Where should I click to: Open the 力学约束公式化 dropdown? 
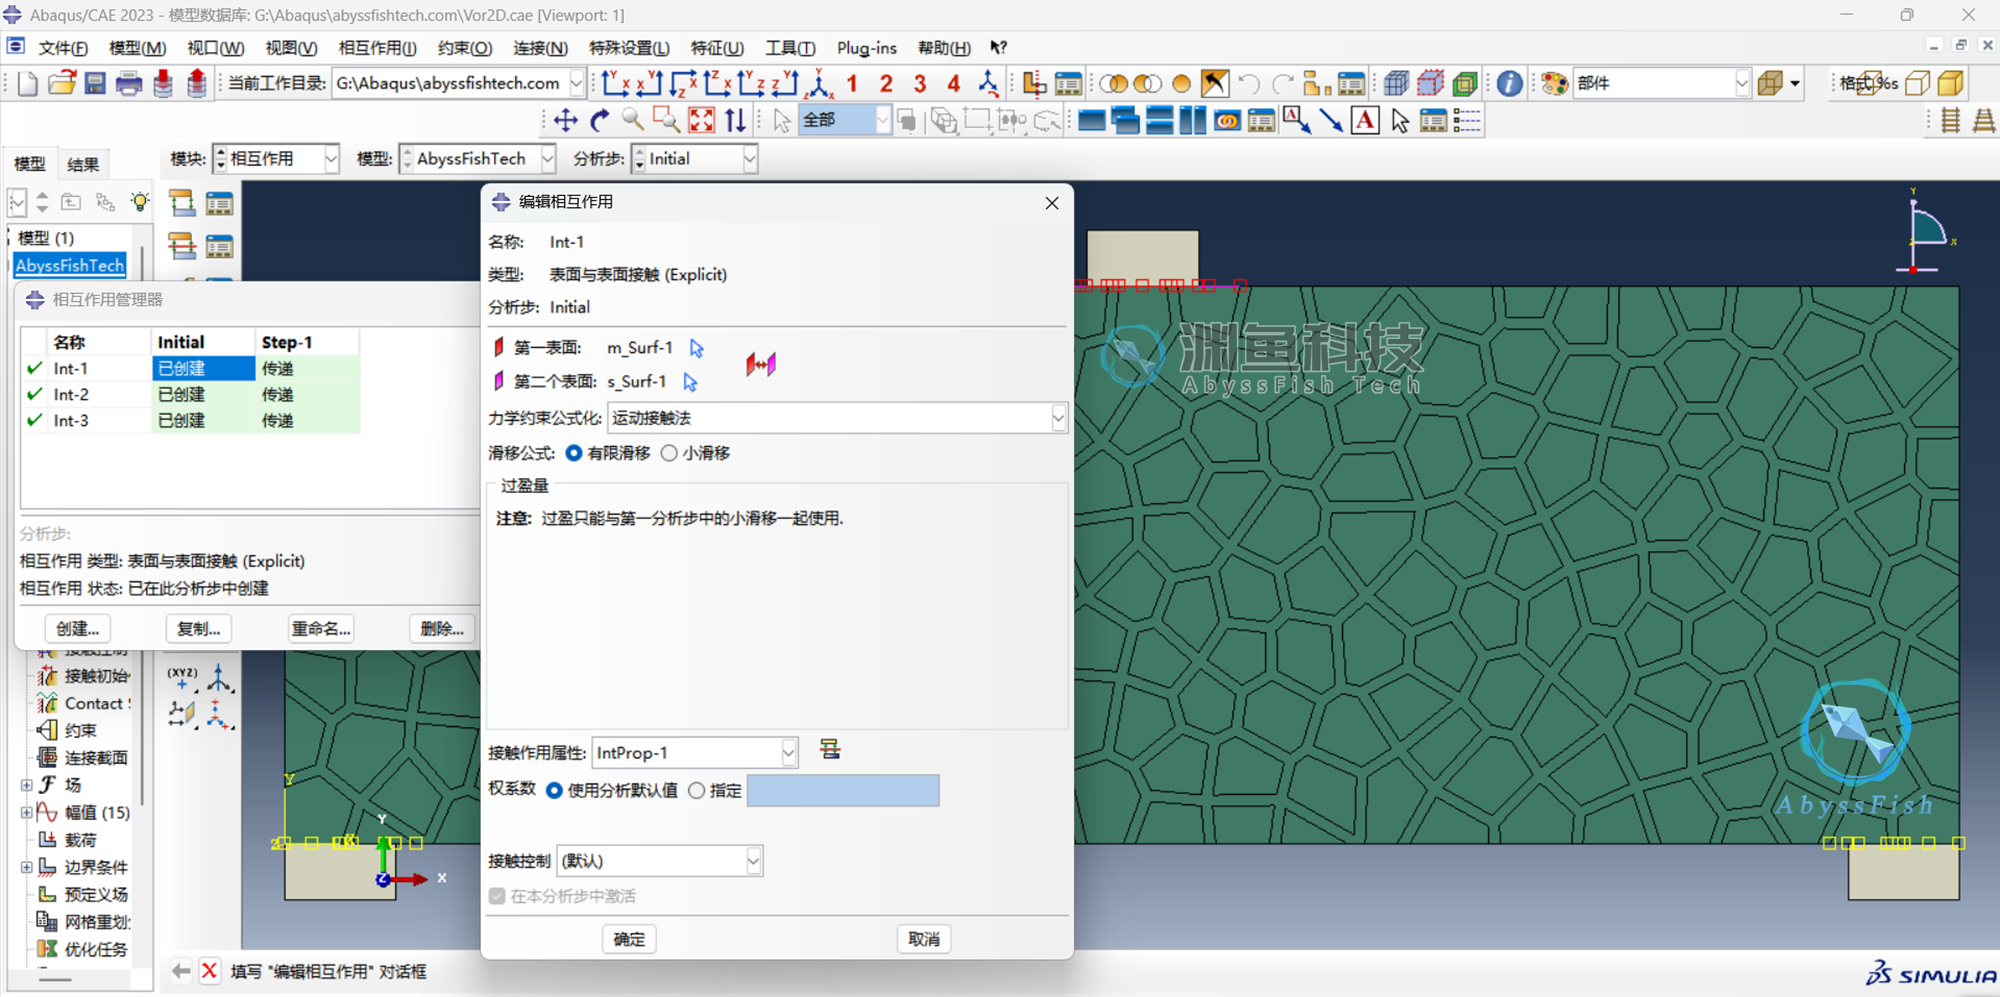tap(1058, 418)
